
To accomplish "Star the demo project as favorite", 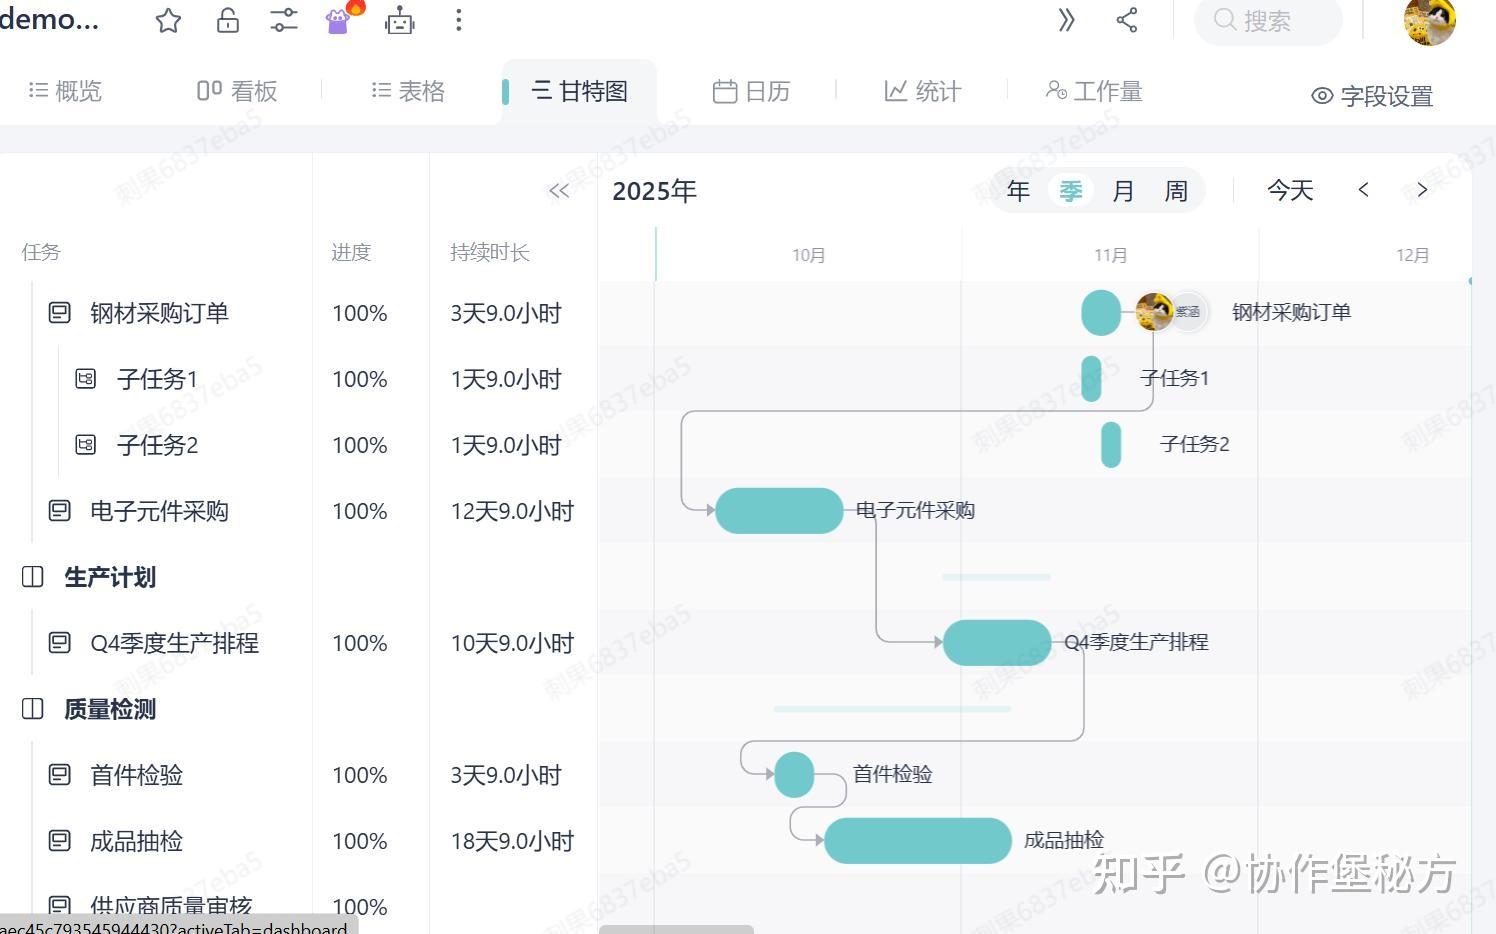I will coord(168,20).
